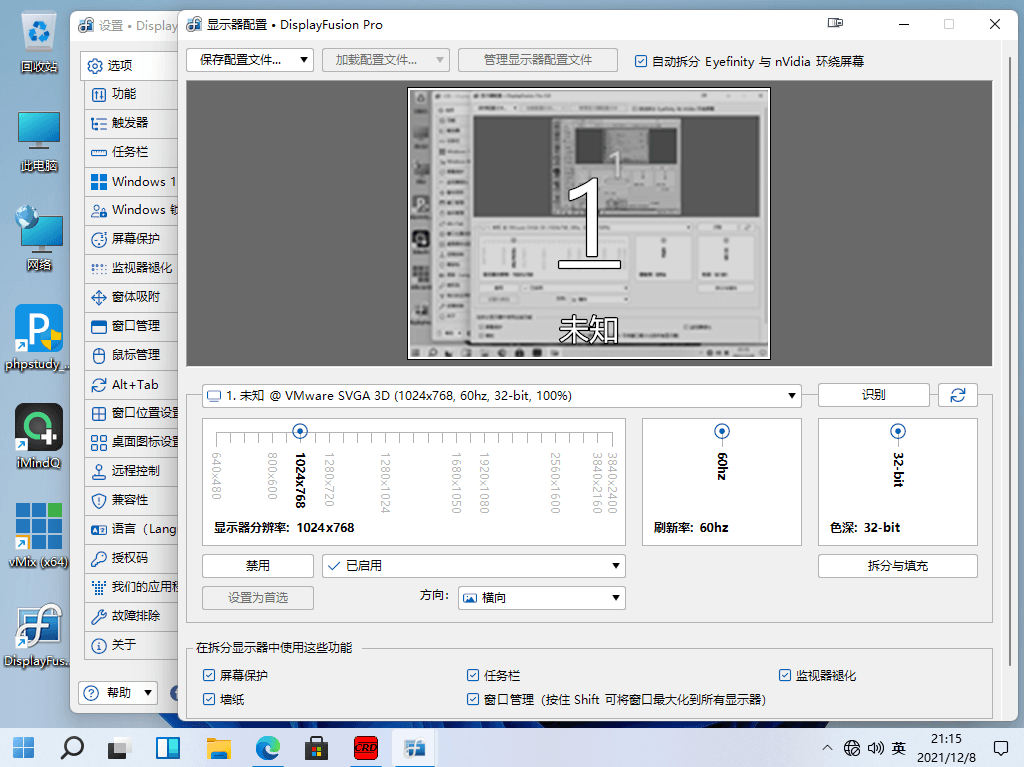The width and height of the screenshot is (1024, 767).
Task: Select the iMindQ desktop shortcut
Action: pyautogui.click(x=39, y=436)
